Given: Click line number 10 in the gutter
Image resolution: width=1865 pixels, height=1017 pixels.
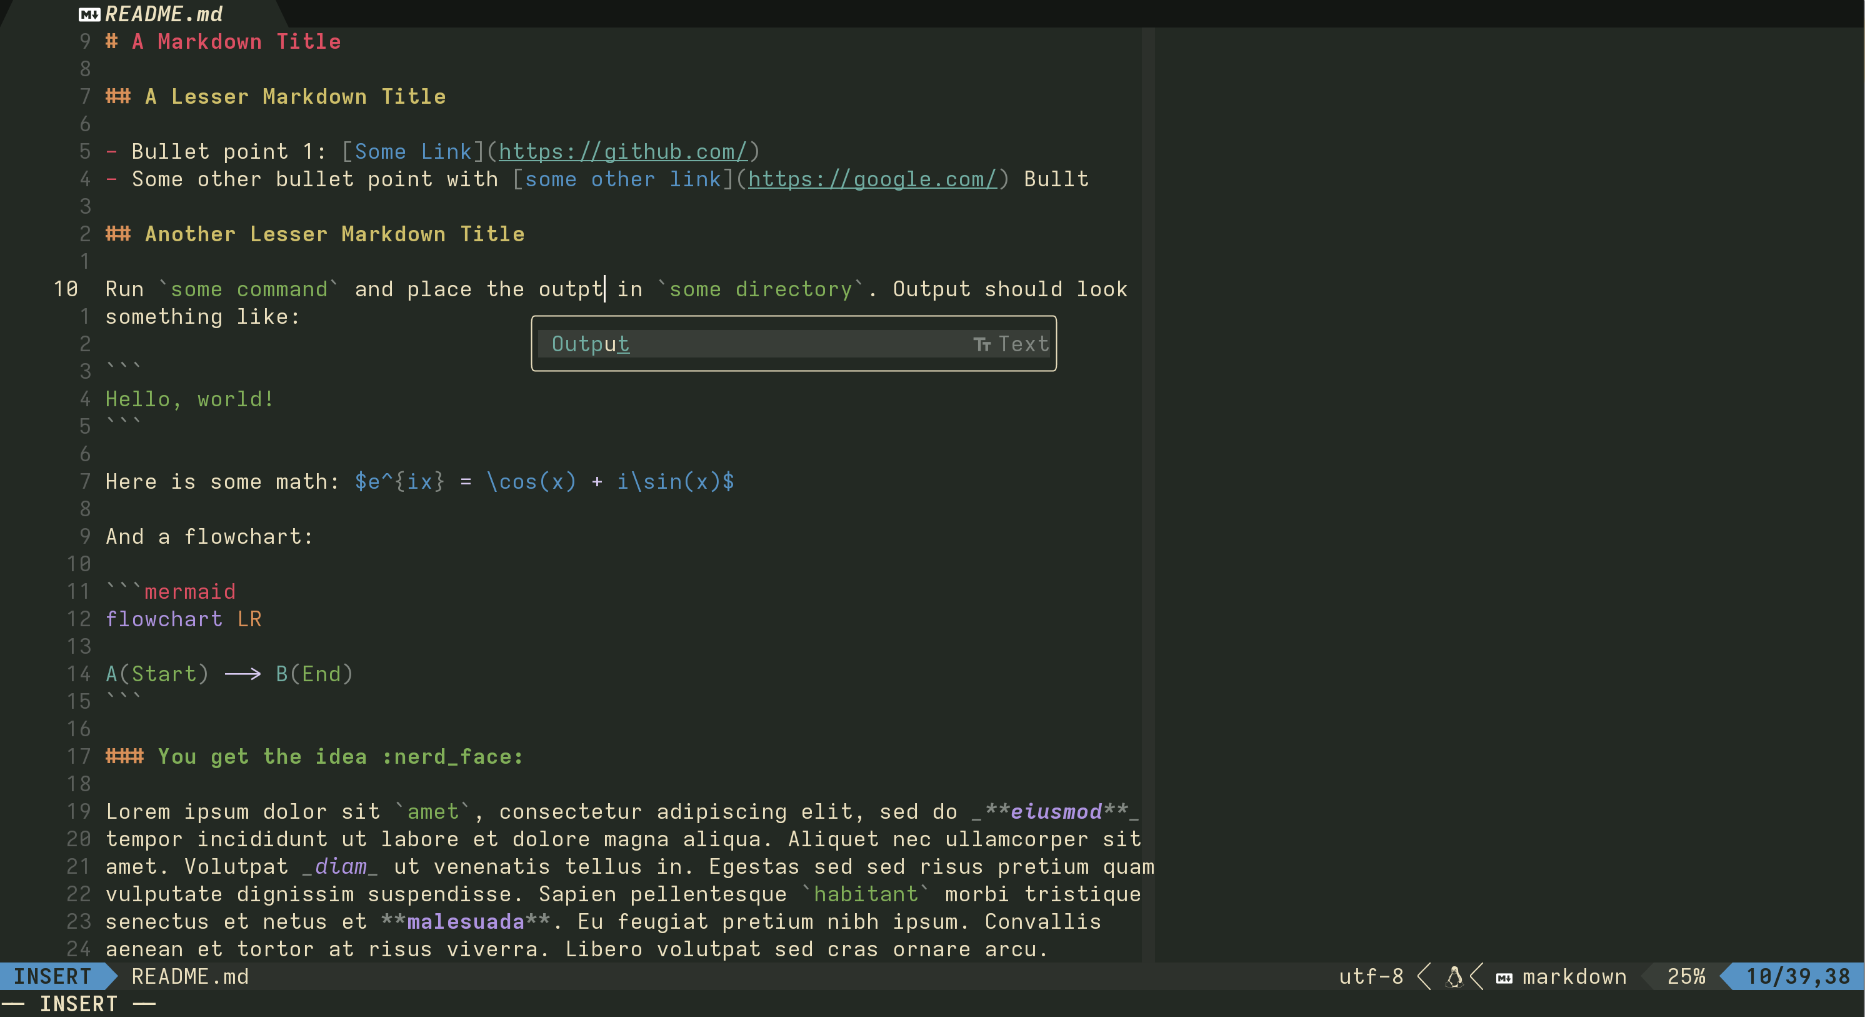Looking at the screenshot, I should [x=66, y=289].
